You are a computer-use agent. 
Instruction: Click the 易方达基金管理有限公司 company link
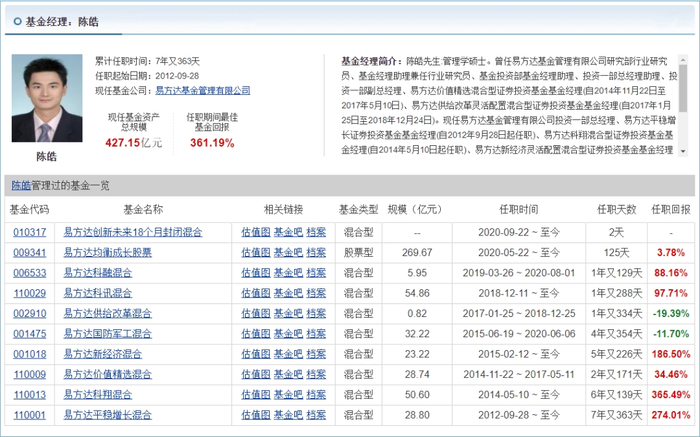[x=203, y=91]
